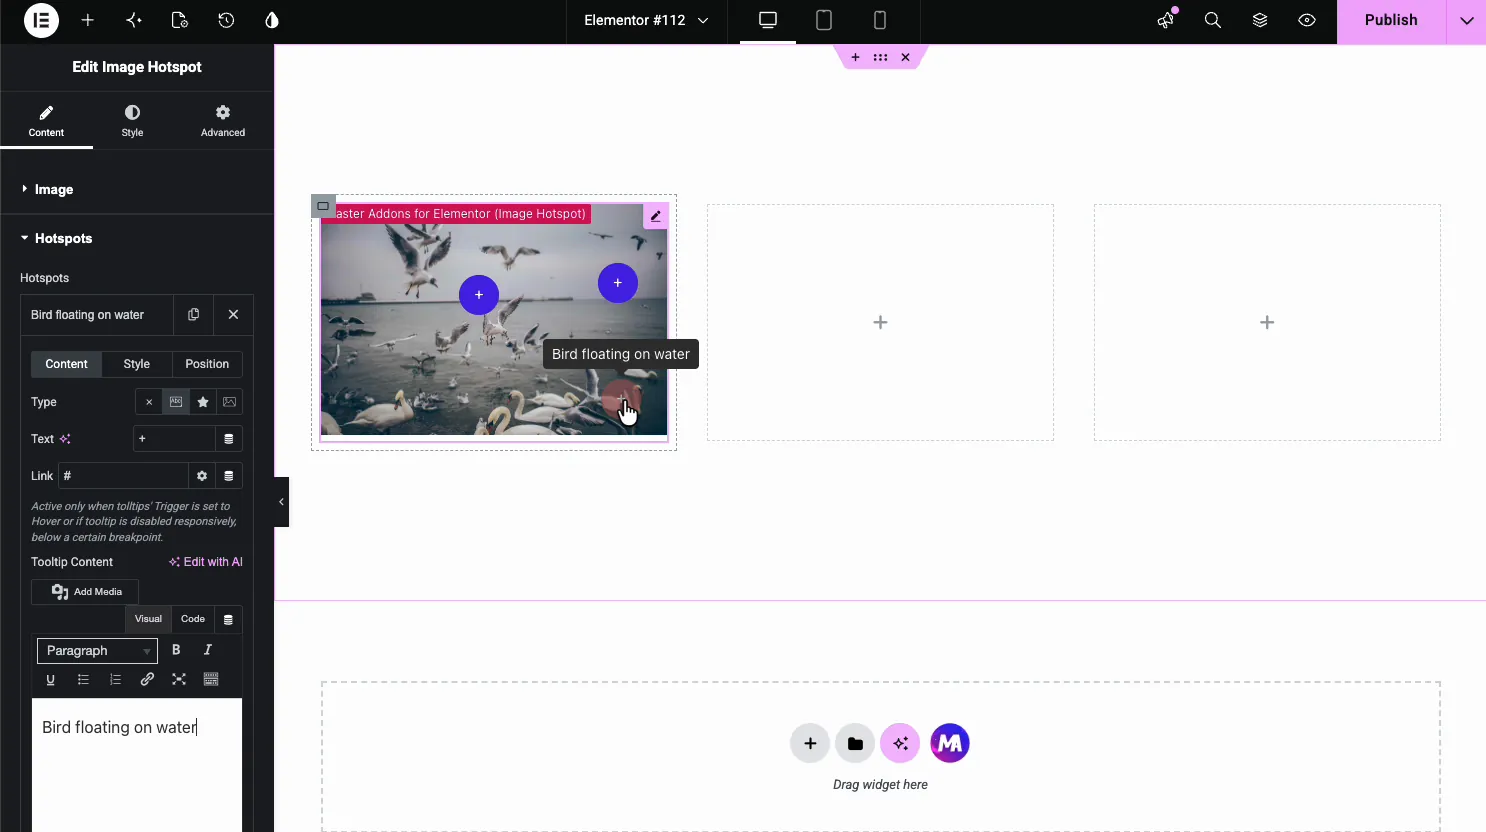
Task: Open Page Settings document icon
Action: pyautogui.click(x=180, y=20)
